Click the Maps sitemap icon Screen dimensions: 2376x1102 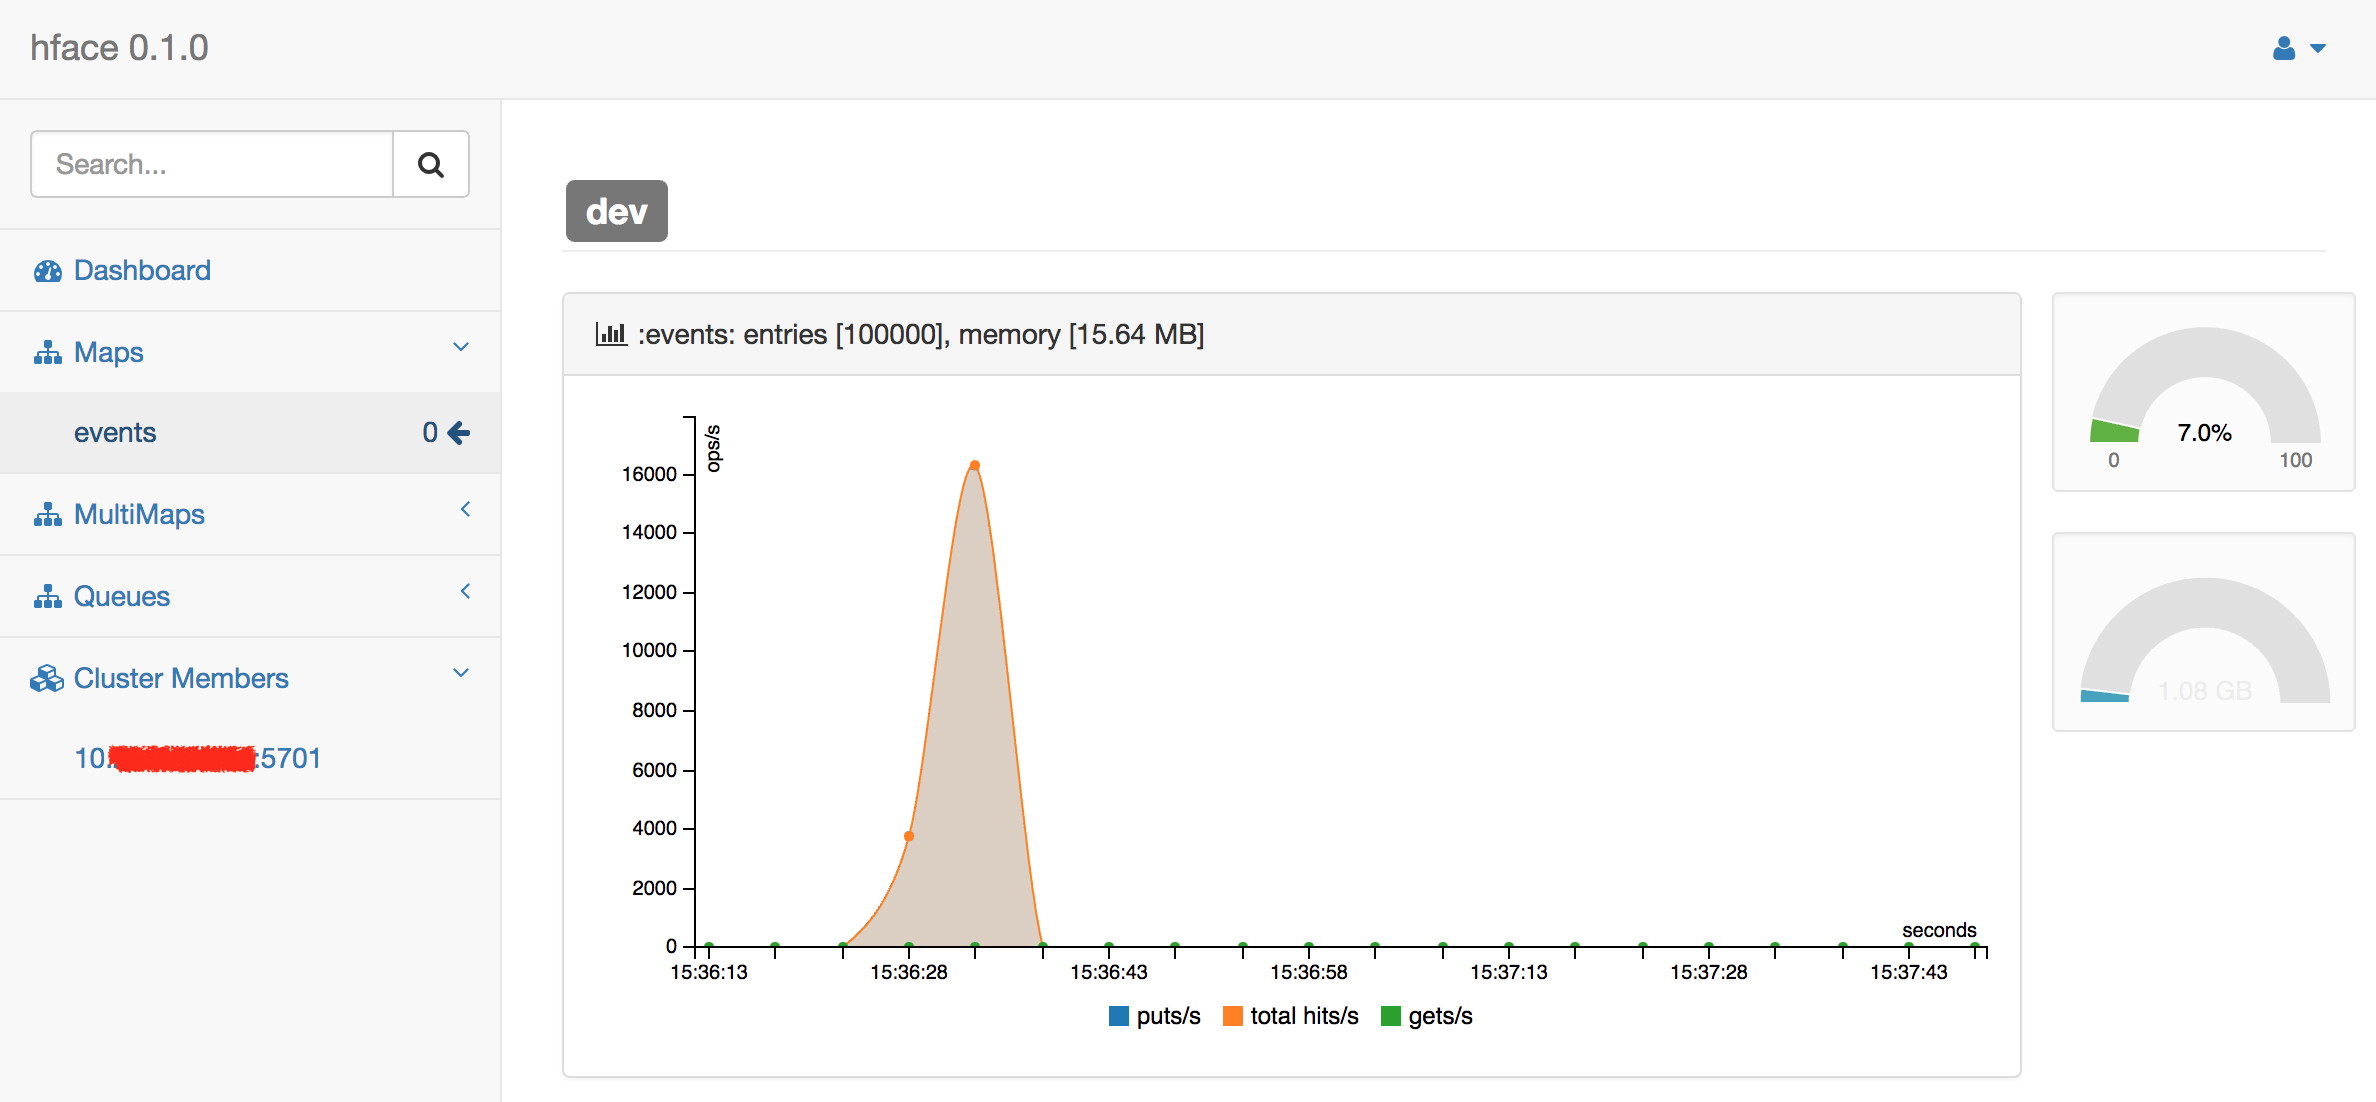[x=48, y=353]
